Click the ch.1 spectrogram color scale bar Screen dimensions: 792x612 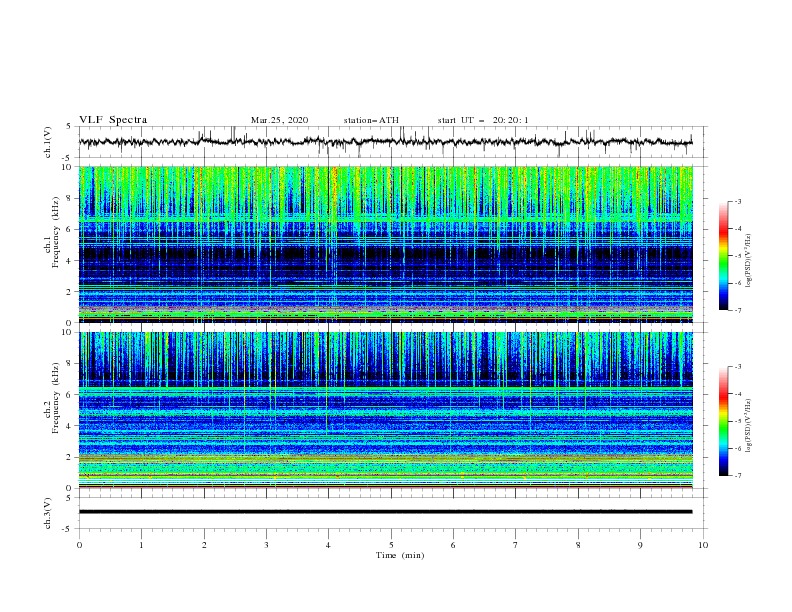(x=723, y=255)
